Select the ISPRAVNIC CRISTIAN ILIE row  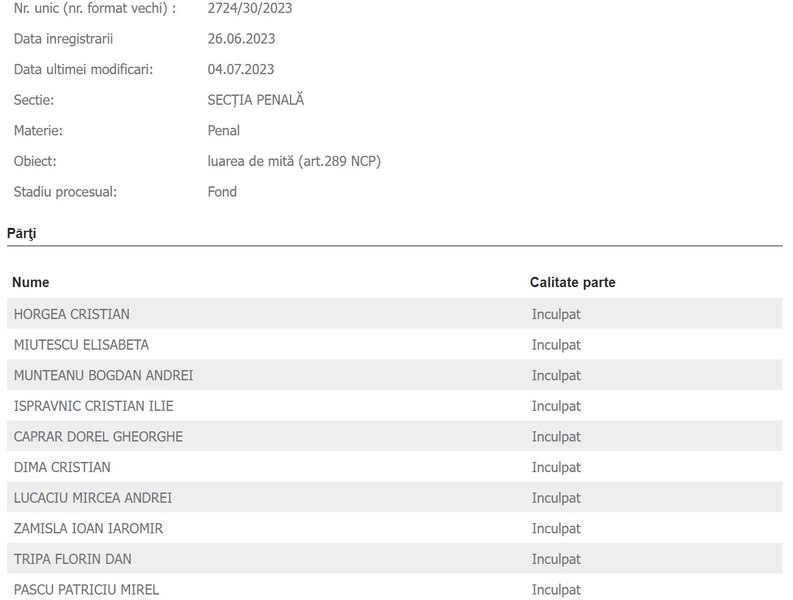(394, 406)
